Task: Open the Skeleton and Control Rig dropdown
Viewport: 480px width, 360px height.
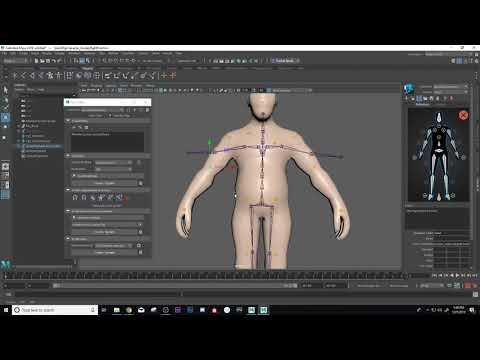Action: click(107, 225)
